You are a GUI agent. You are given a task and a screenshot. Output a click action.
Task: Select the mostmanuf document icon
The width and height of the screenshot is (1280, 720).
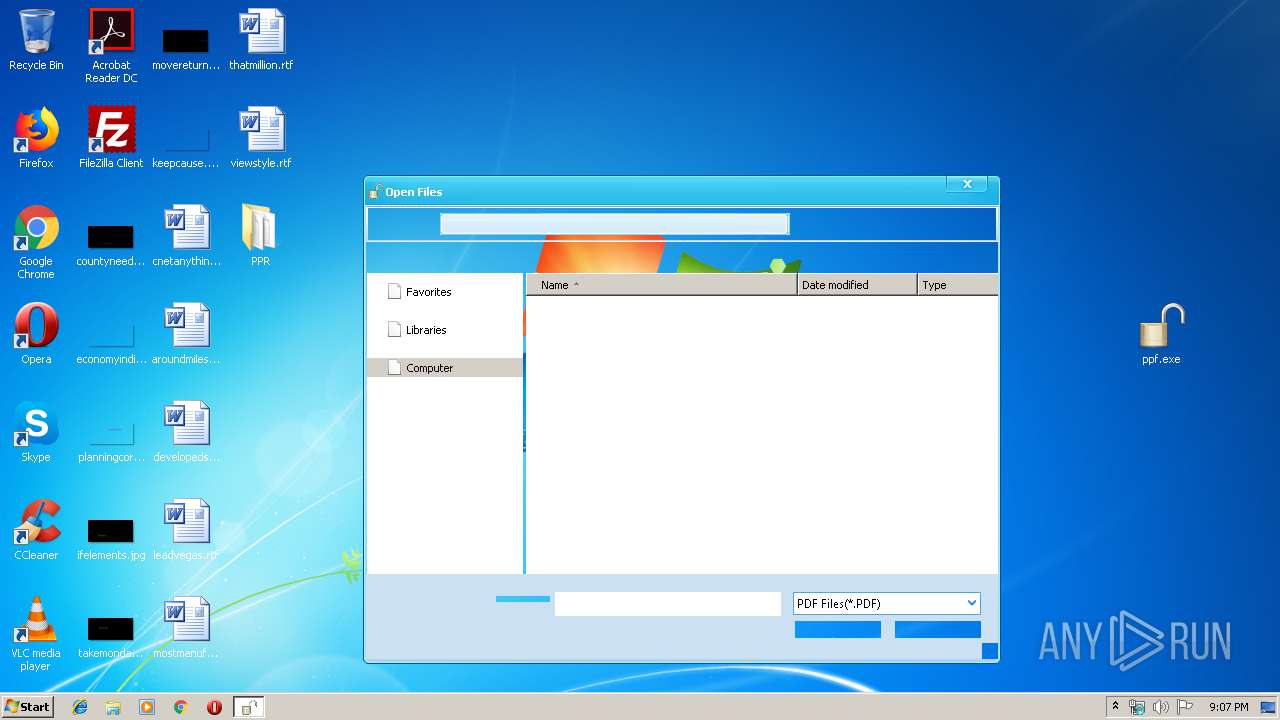click(x=186, y=628)
